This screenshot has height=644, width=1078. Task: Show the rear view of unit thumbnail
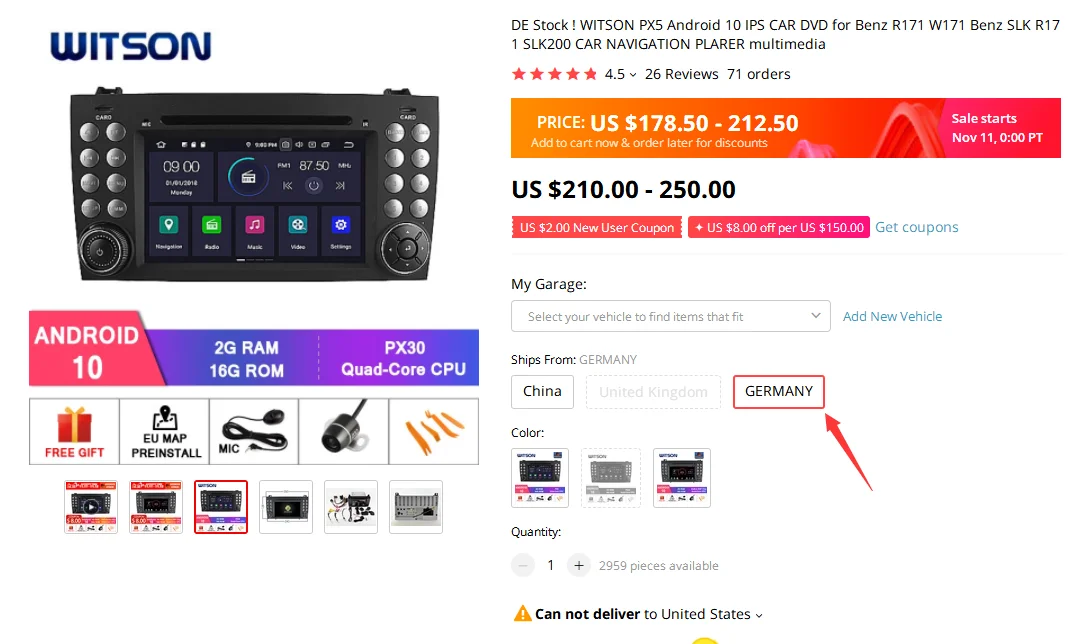[416, 507]
